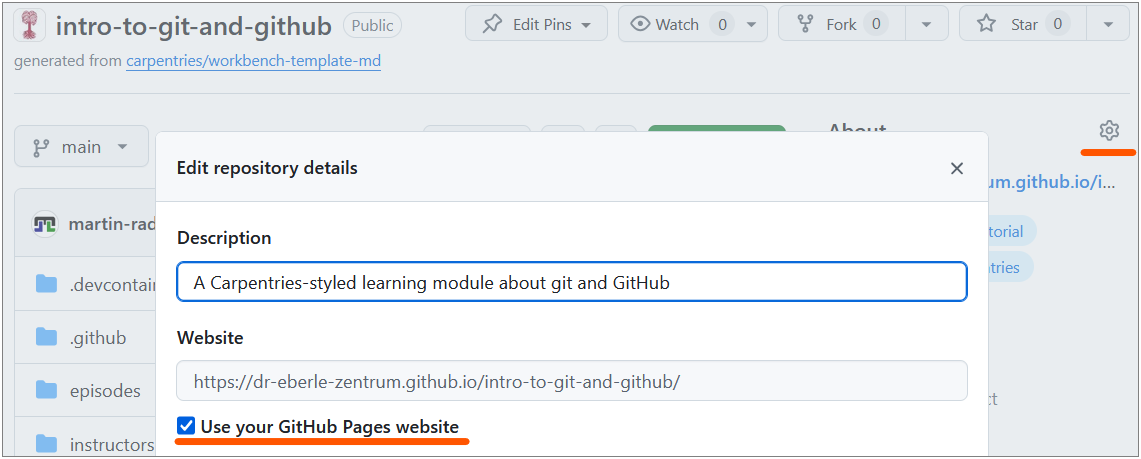Open the .github folder
This screenshot has height=459, width=1141.
pos(98,338)
